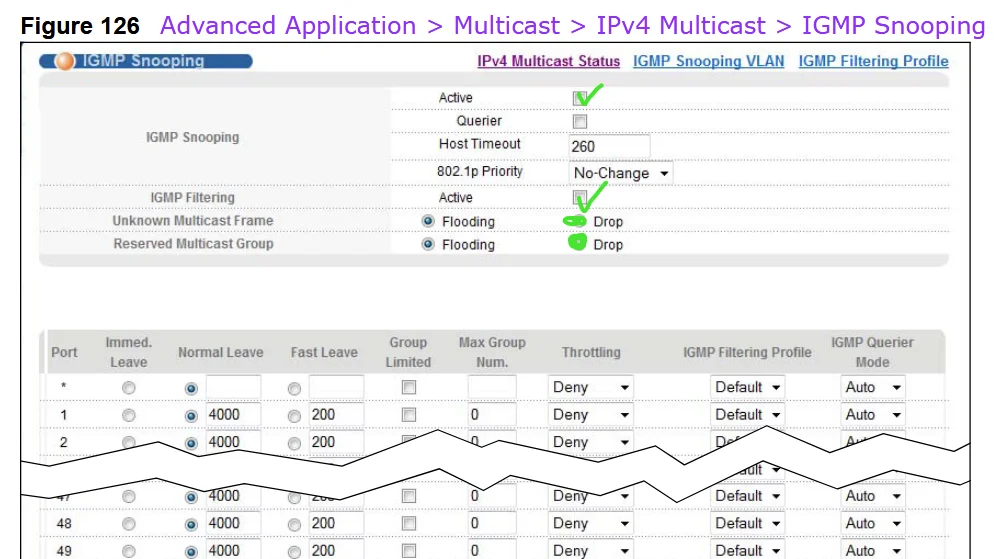Open the 802.1p Priority No-Change dropdown
The height and width of the screenshot is (559, 994).
pos(621,173)
